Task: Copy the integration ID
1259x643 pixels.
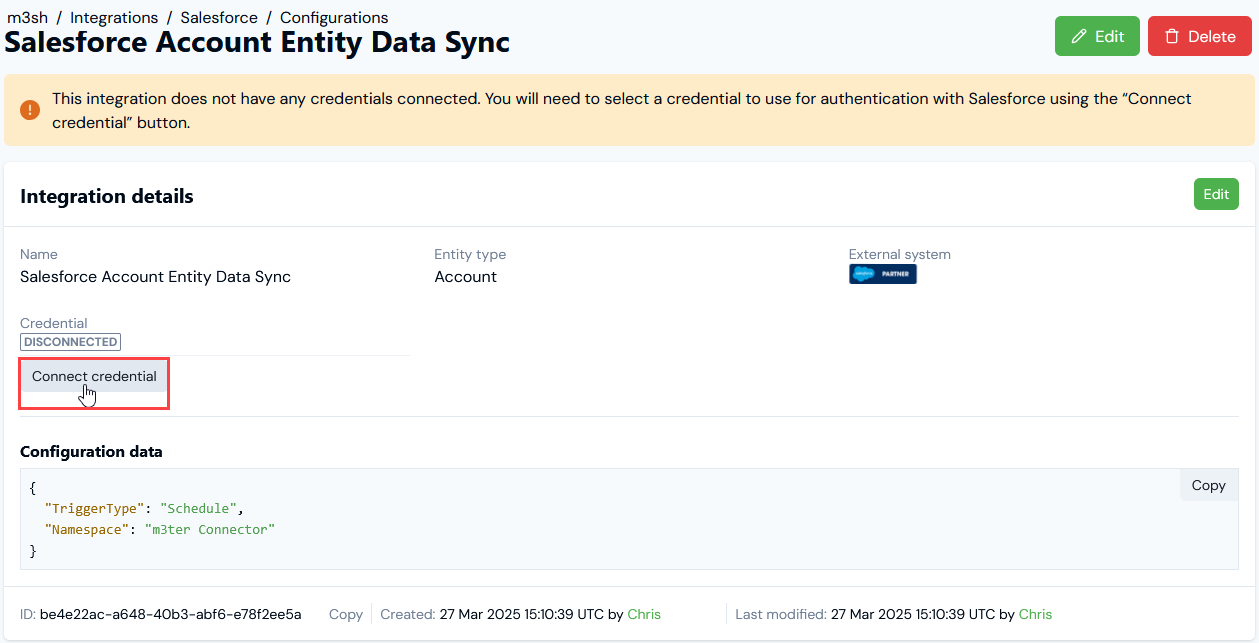Action: (346, 614)
